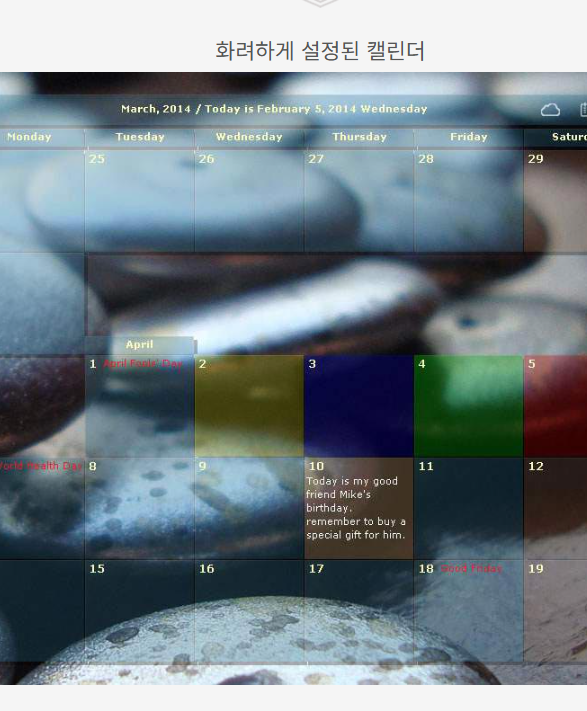This screenshot has height=711, width=587.
Task: Open April 1 April Fools' Day cell
Action: click(x=140, y=406)
